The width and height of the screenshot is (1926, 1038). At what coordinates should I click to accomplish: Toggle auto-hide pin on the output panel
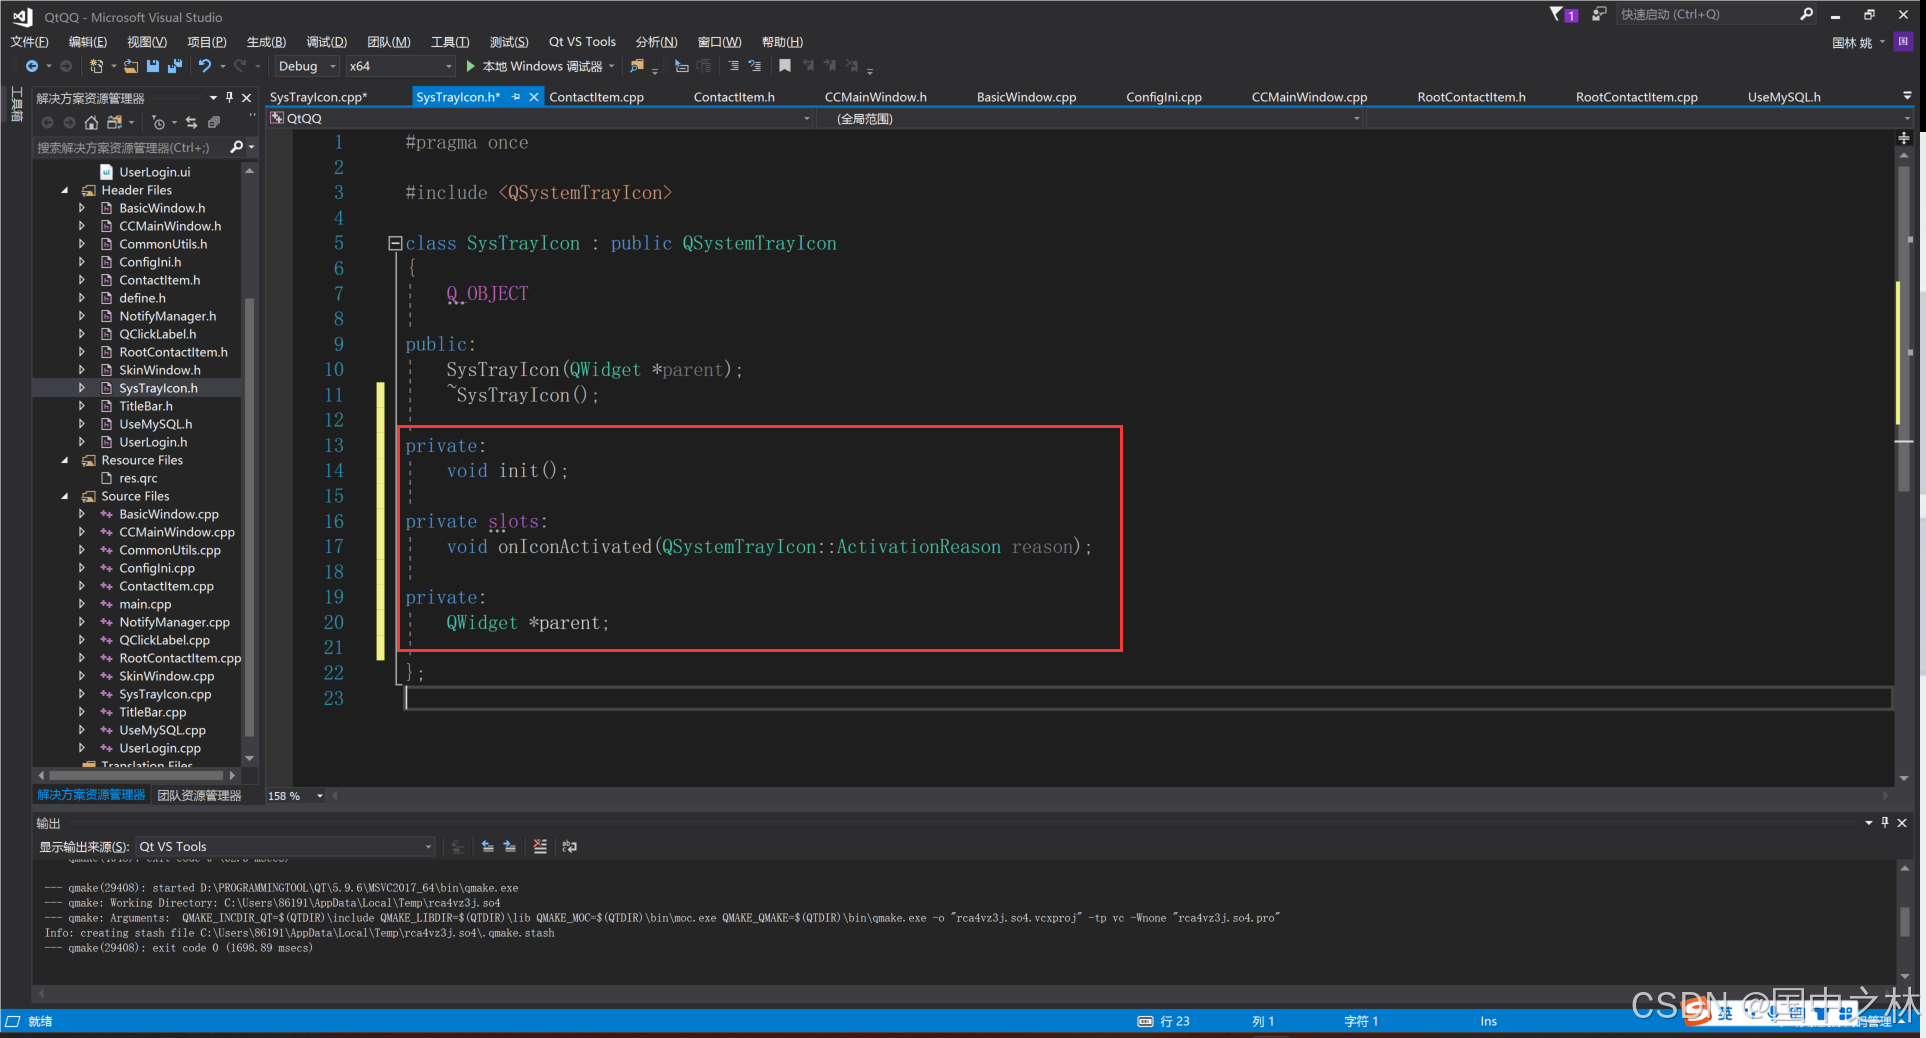tap(1885, 823)
